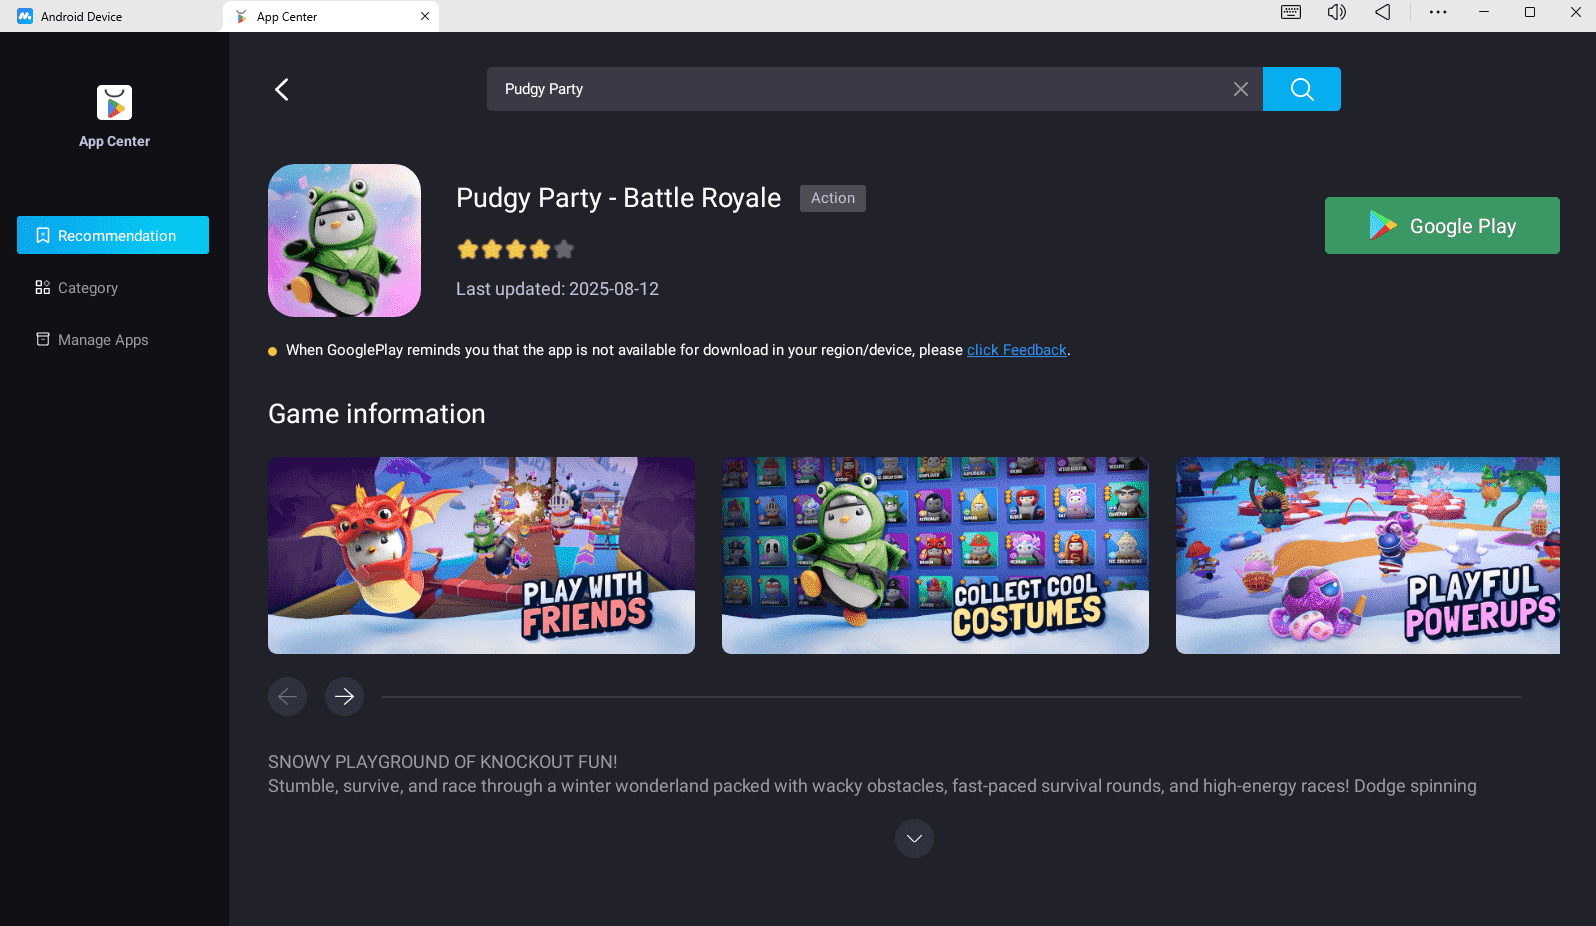
Task: Open the three-dots more menu
Action: (1438, 12)
